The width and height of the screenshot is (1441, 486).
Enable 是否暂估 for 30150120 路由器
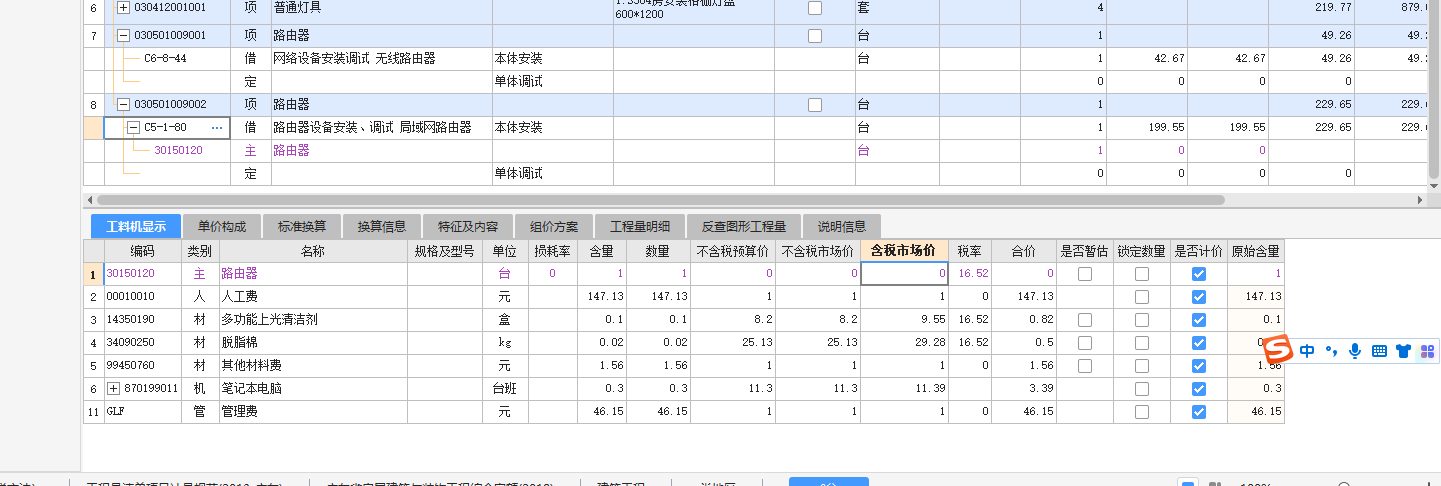click(1085, 274)
